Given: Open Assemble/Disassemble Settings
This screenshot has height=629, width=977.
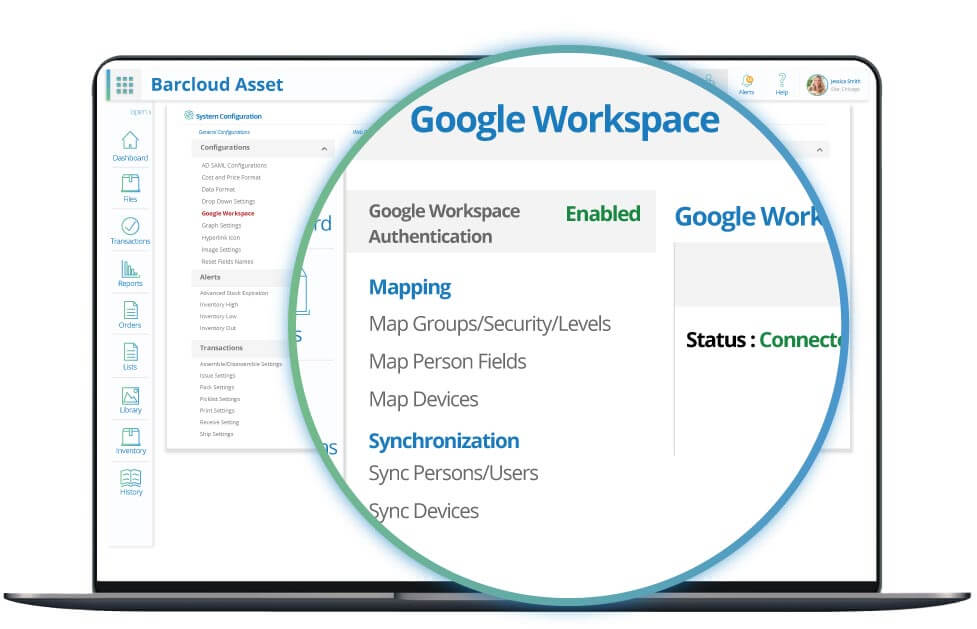Looking at the screenshot, I should coord(241,364).
